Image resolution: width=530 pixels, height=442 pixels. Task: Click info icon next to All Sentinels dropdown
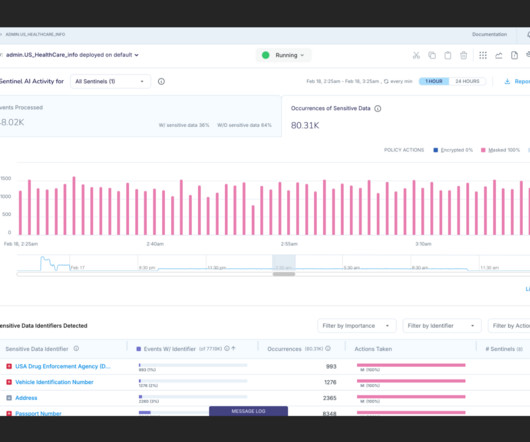[161, 81]
